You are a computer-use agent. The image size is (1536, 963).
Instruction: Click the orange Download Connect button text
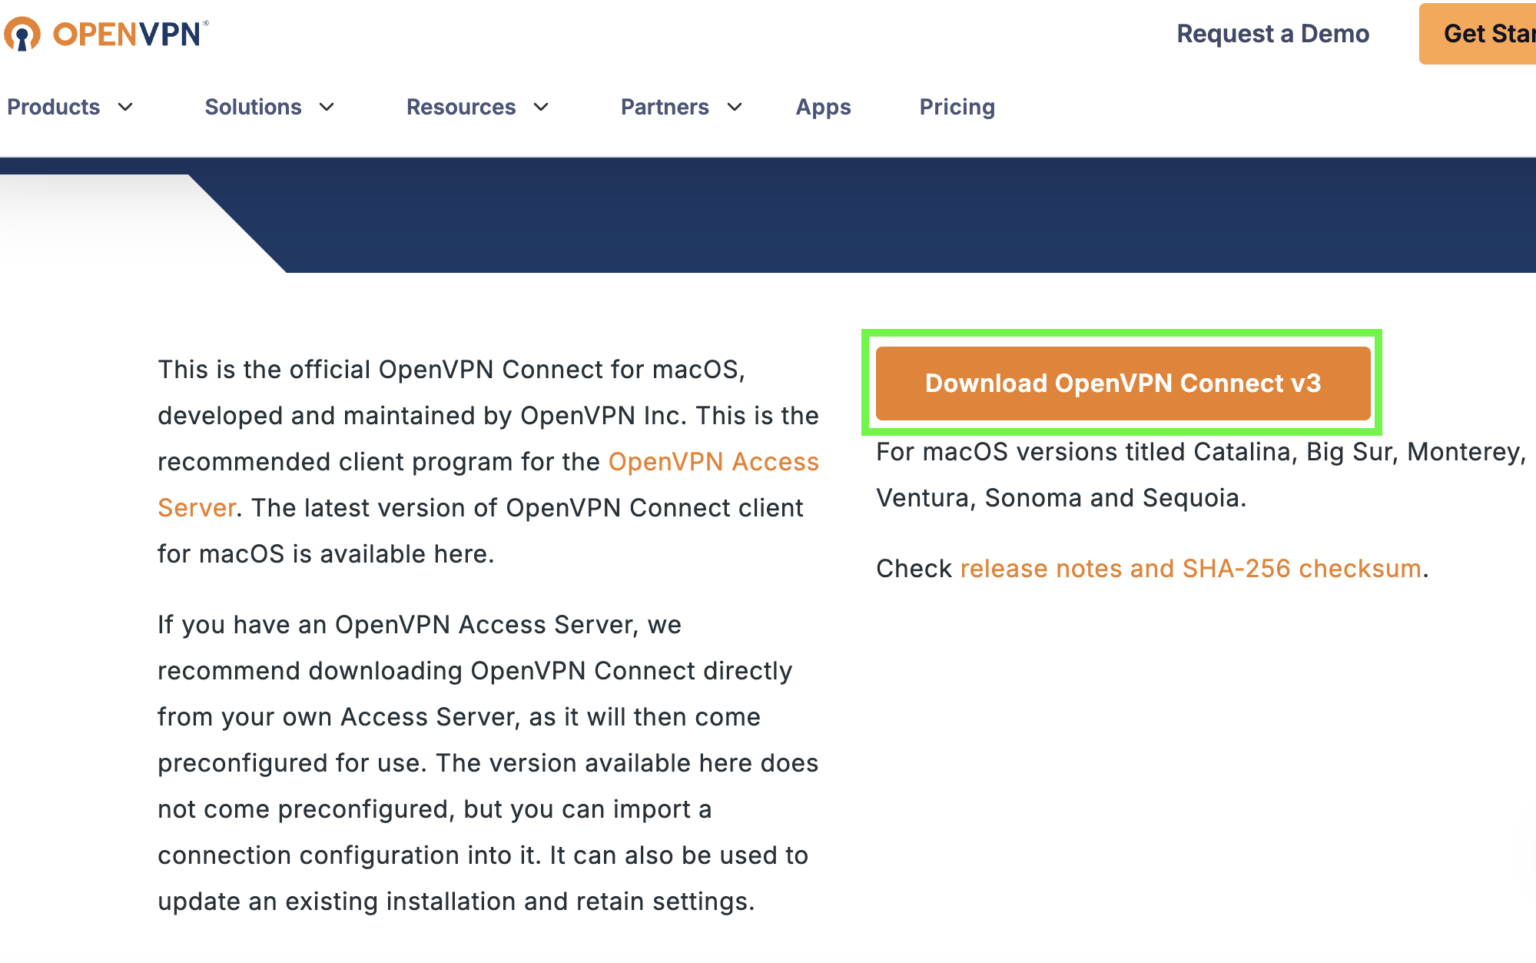(1123, 384)
